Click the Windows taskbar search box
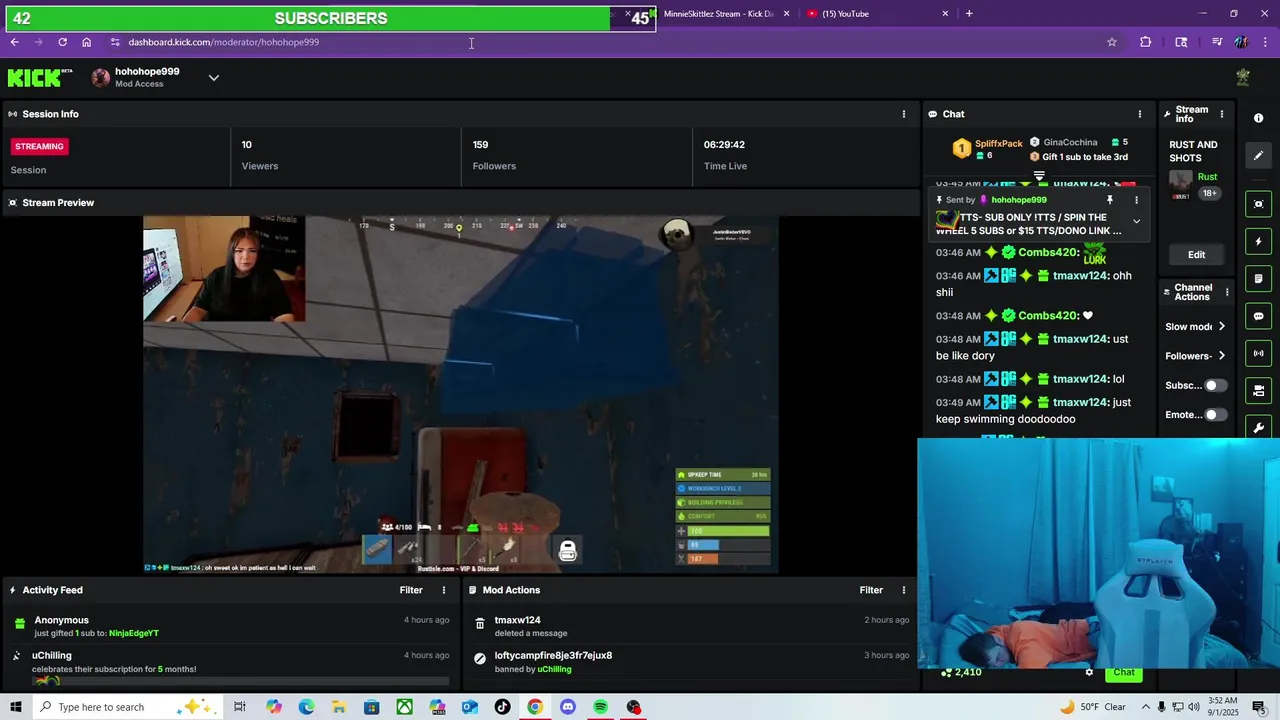 (x=130, y=707)
